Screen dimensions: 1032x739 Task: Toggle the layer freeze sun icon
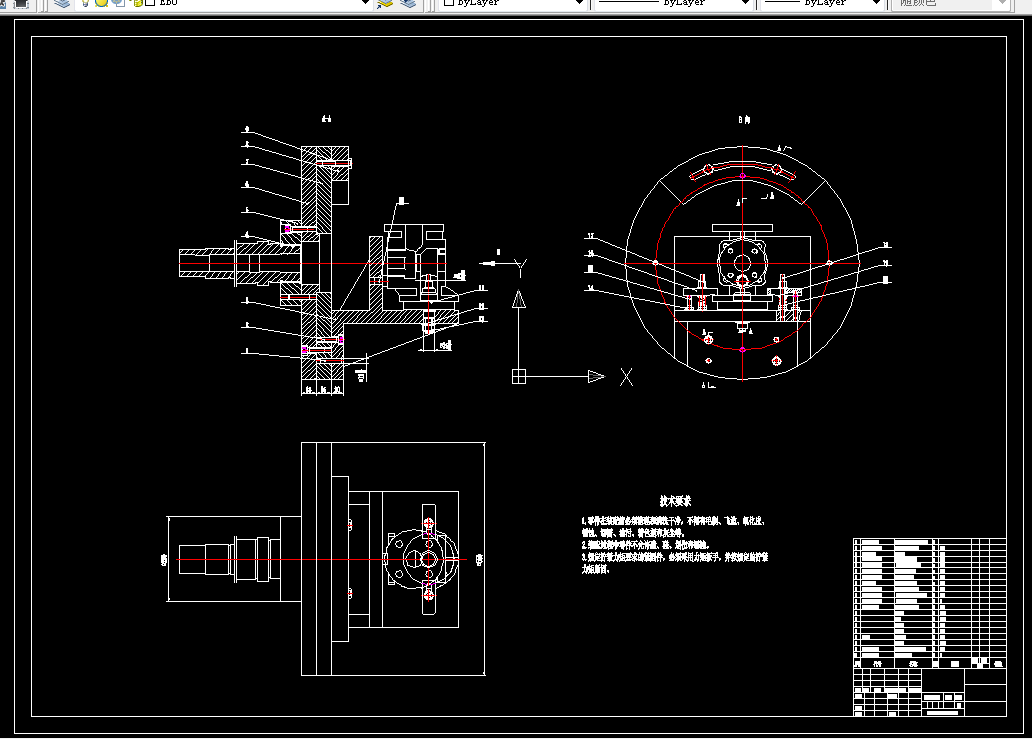coord(101,3)
